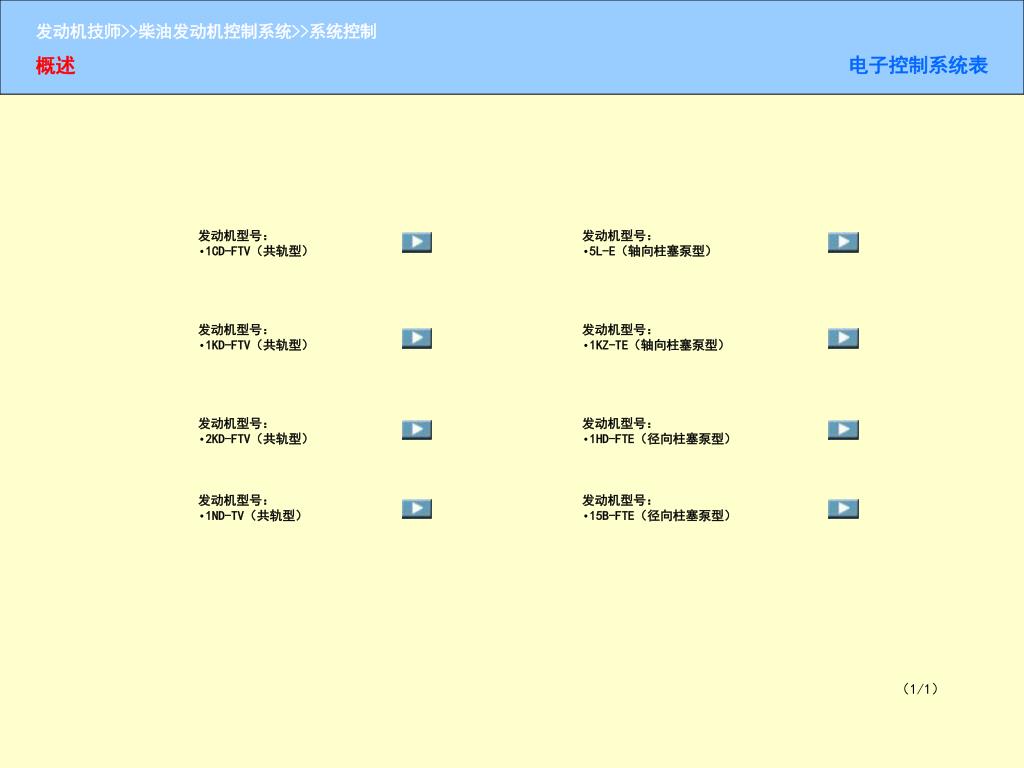This screenshot has width=1024, height=768.
Task: Click the (1/1) page indicator
Action: 920,689
